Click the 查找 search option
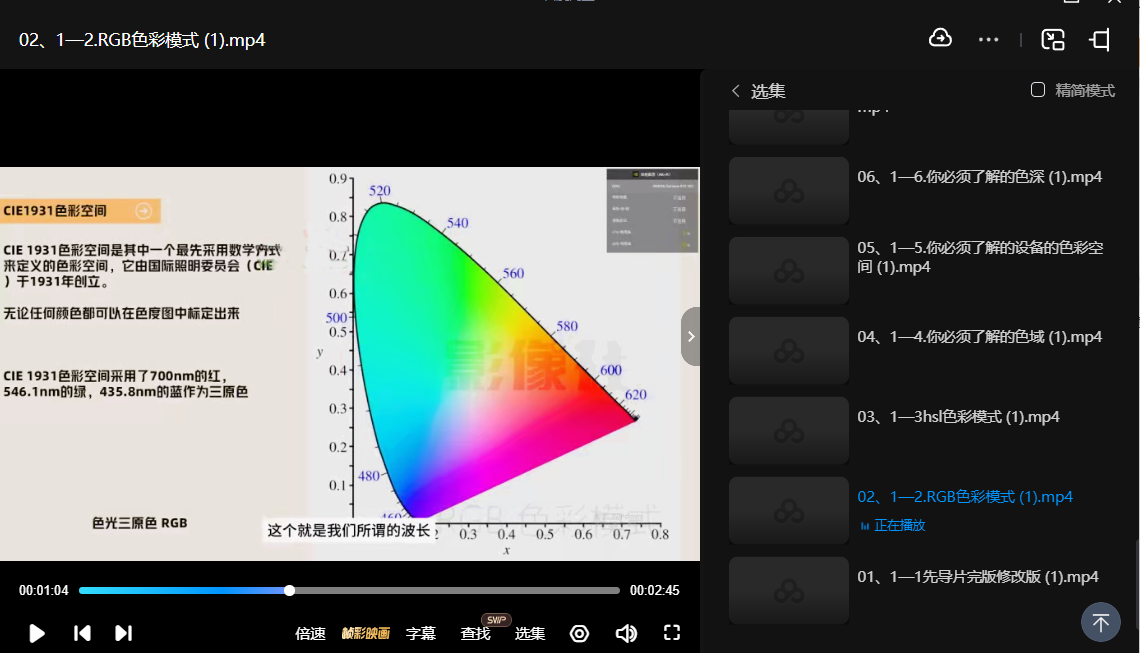 point(476,633)
